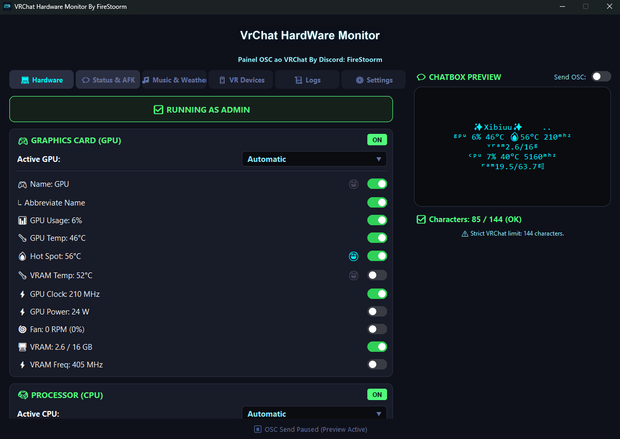Click the chatbox preview display area
Viewport: 620px width, 439px height.
[x=512, y=147]
